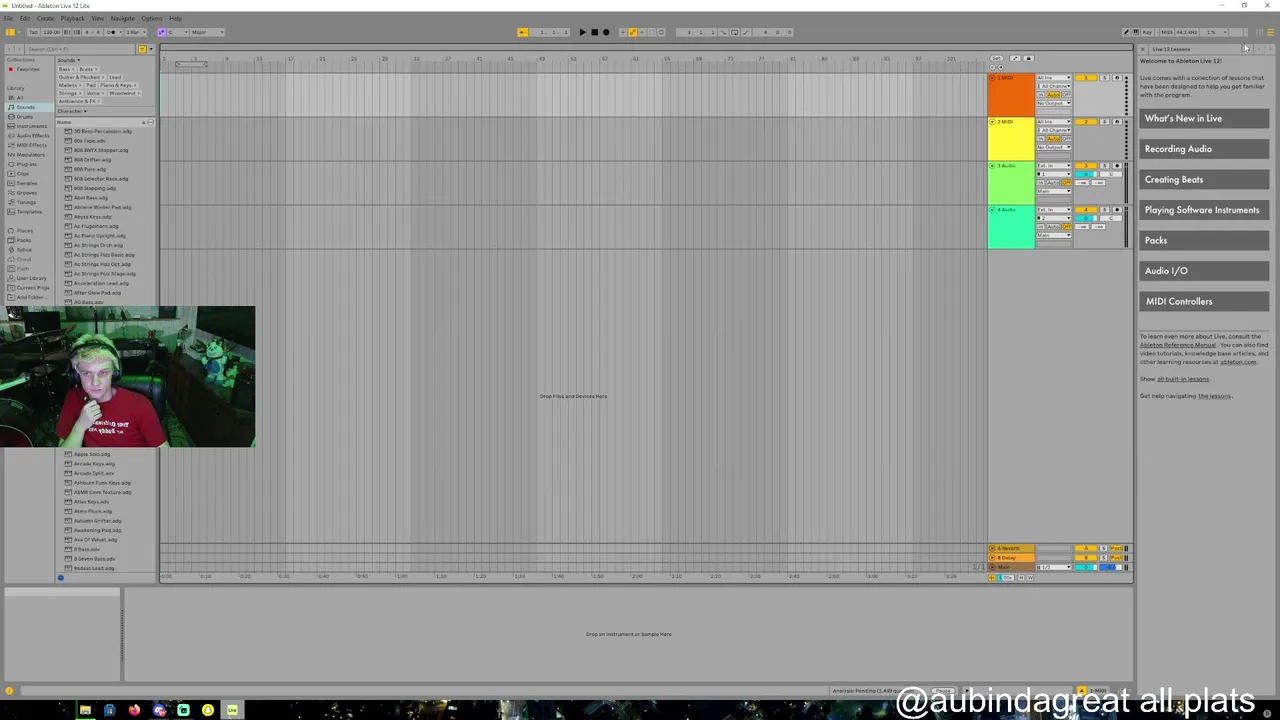Open 3 Audio Ext. In input dropdown
The width and height of the screenshot is (1280, 720).
[1054, 166]
